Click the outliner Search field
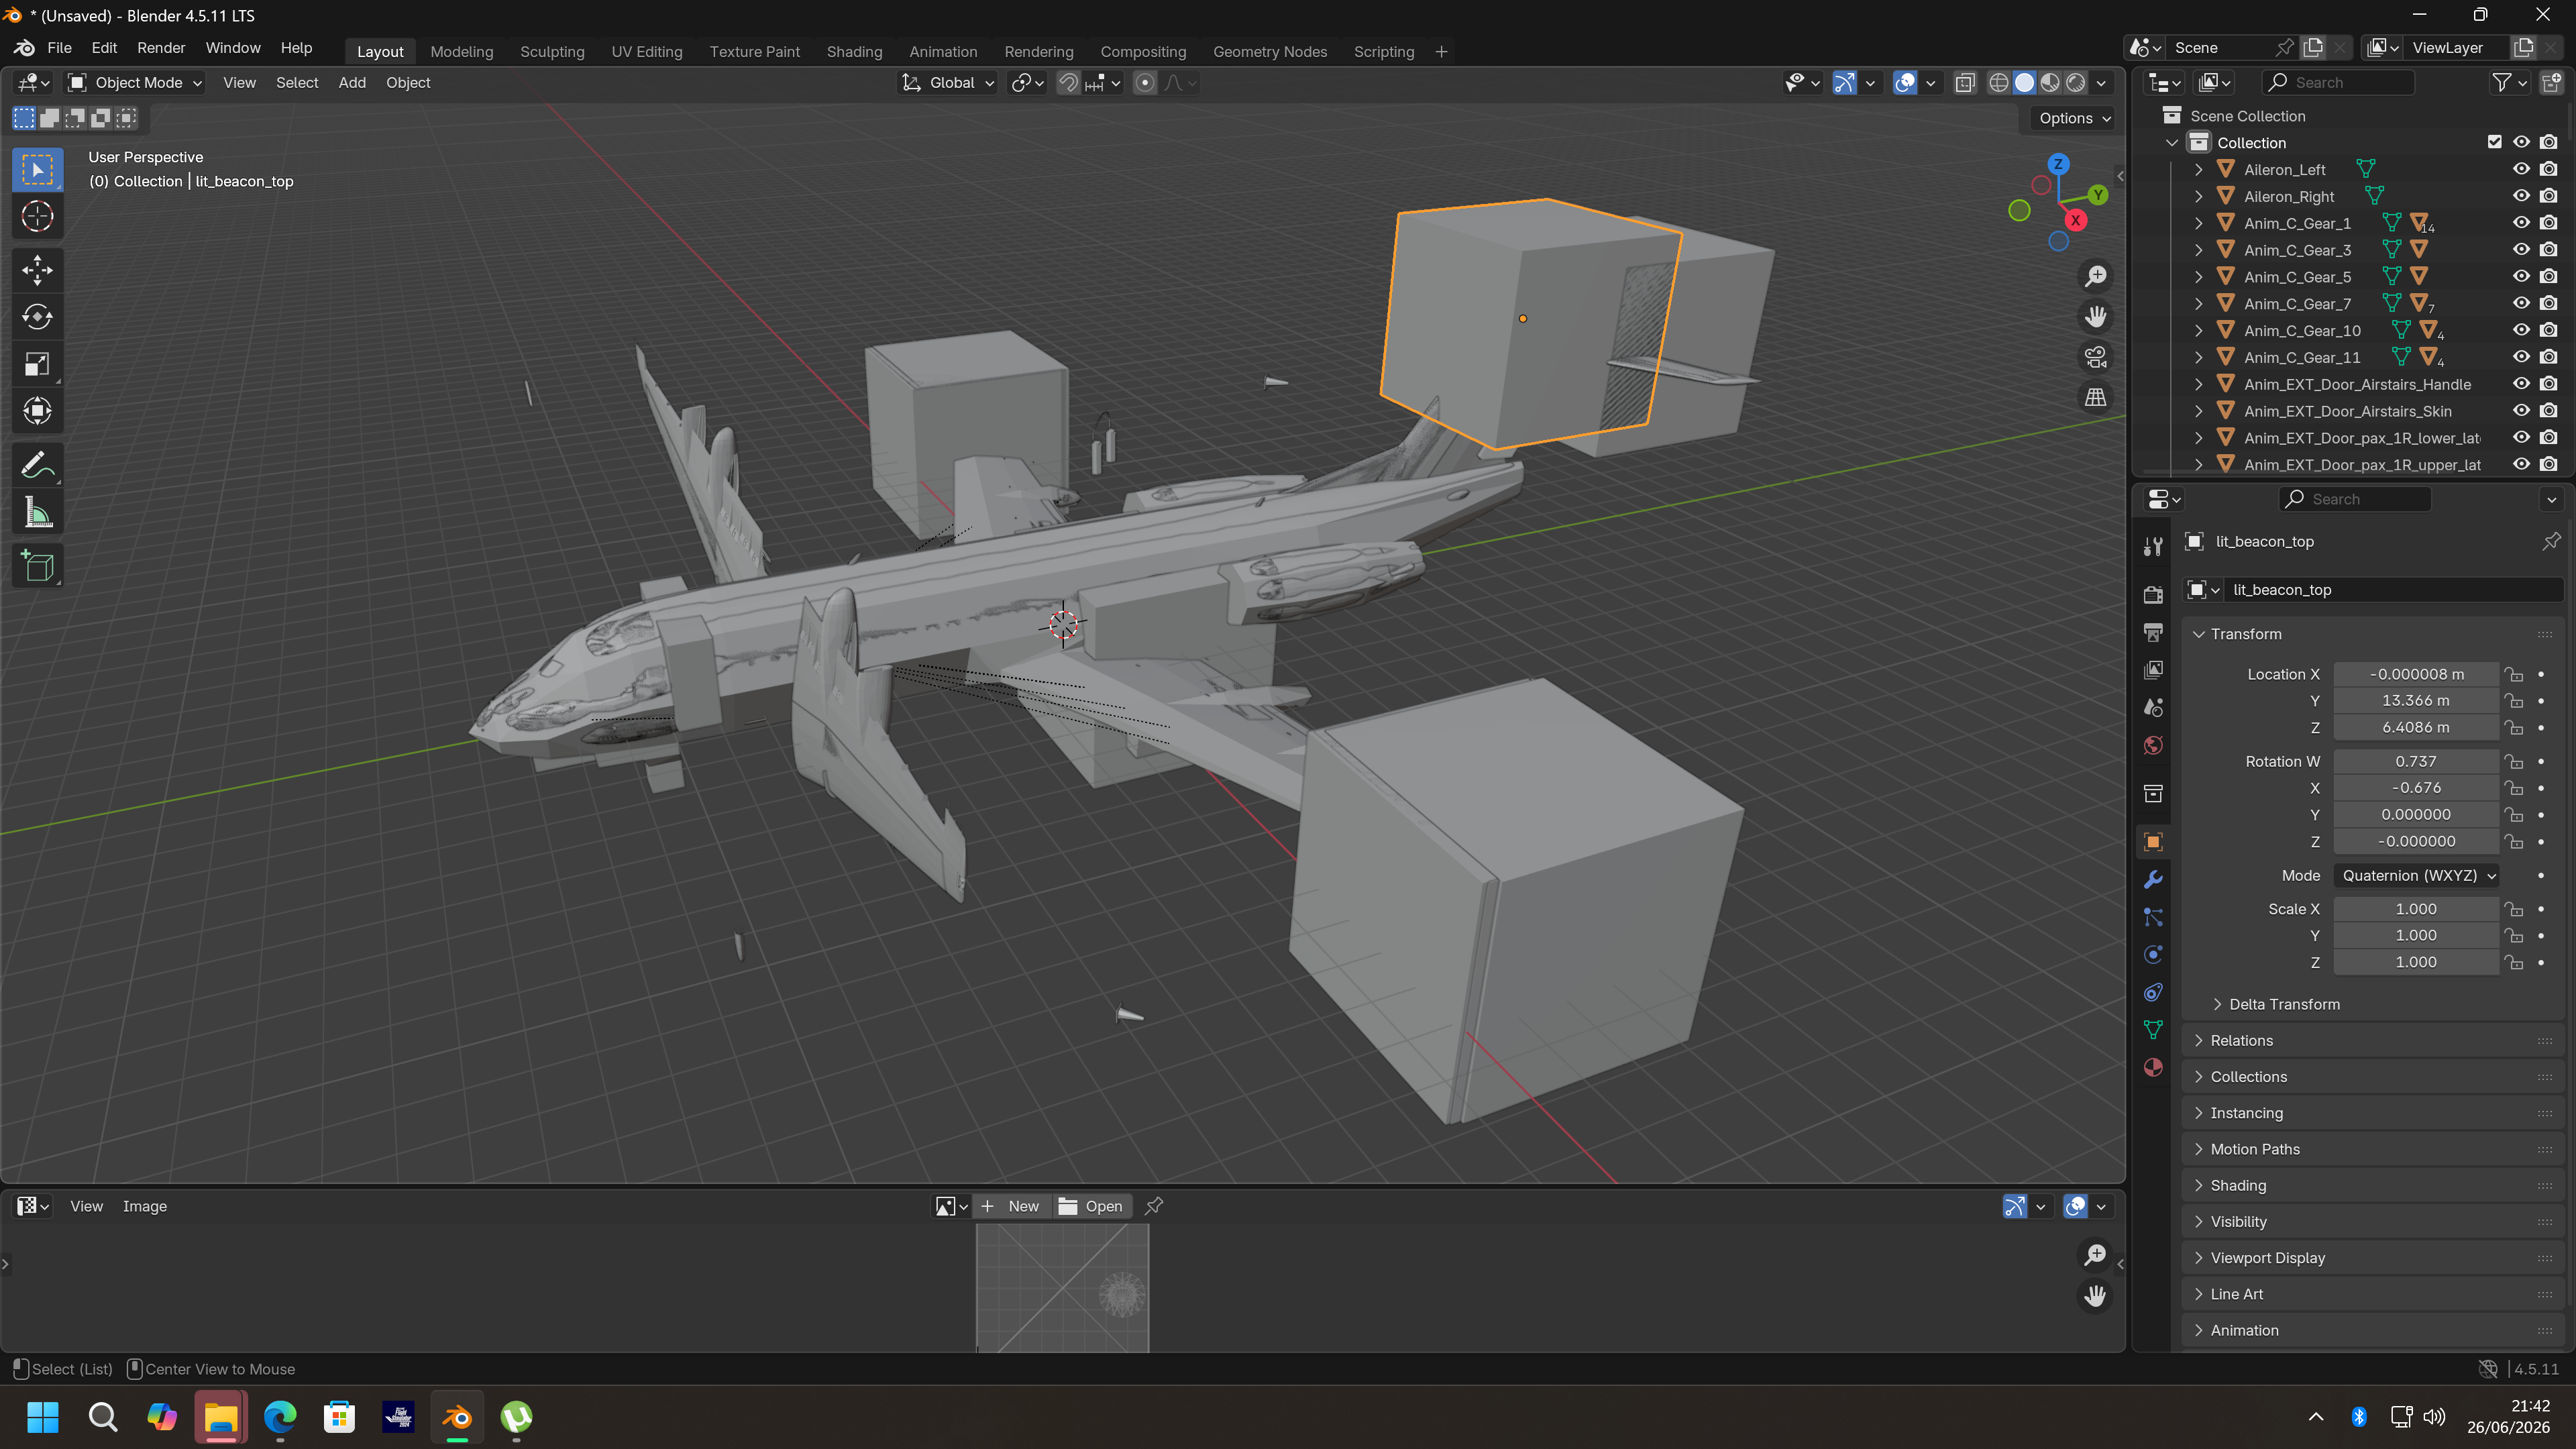The image size is (2576, 1449). tap(2339, 83)
